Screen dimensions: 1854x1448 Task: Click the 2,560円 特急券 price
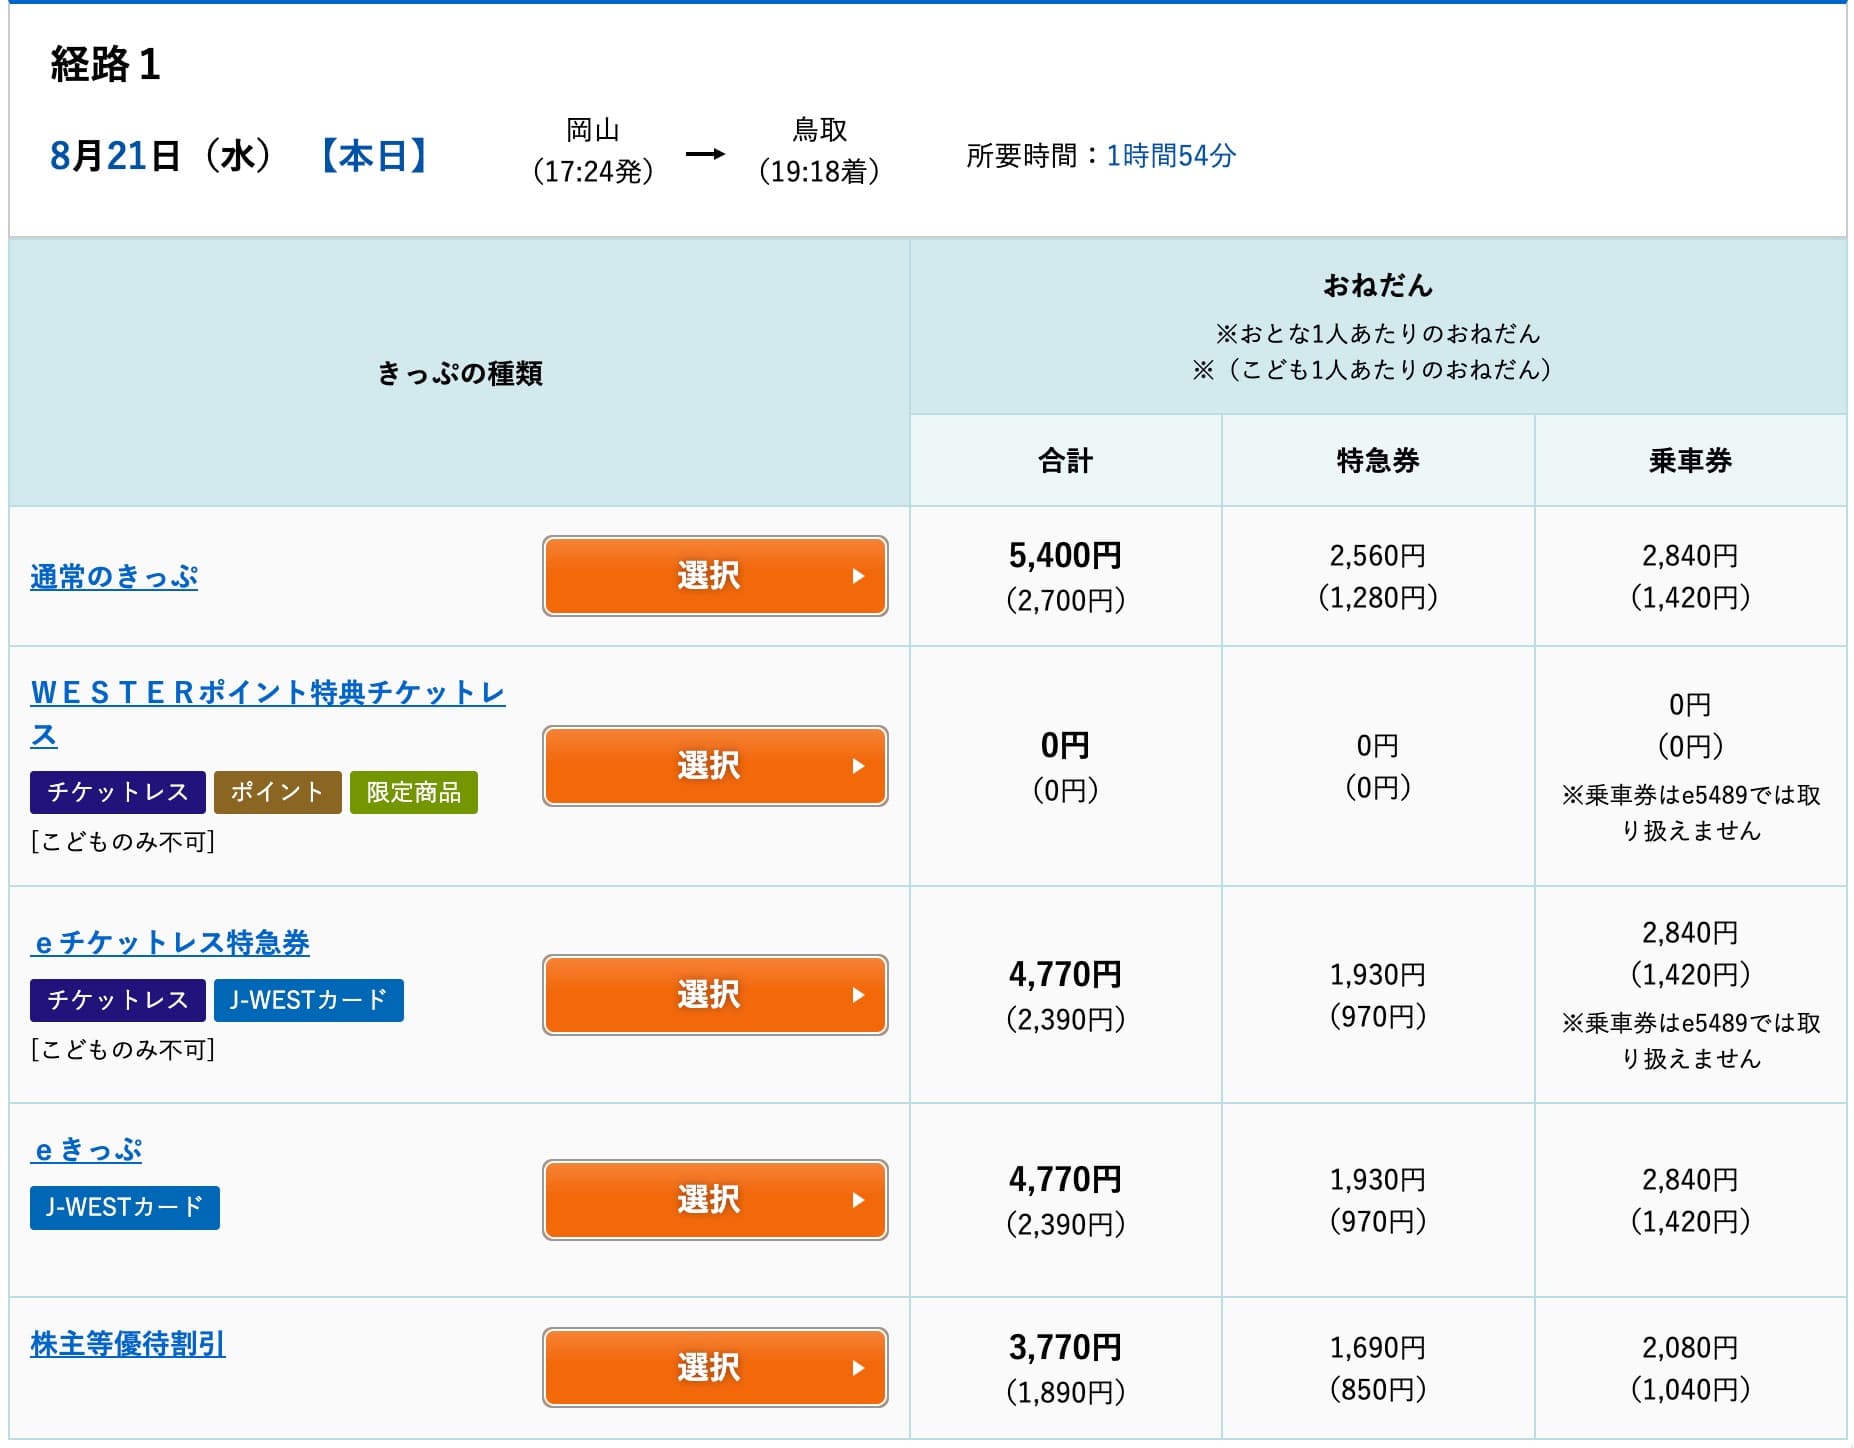pos(1378,555)
